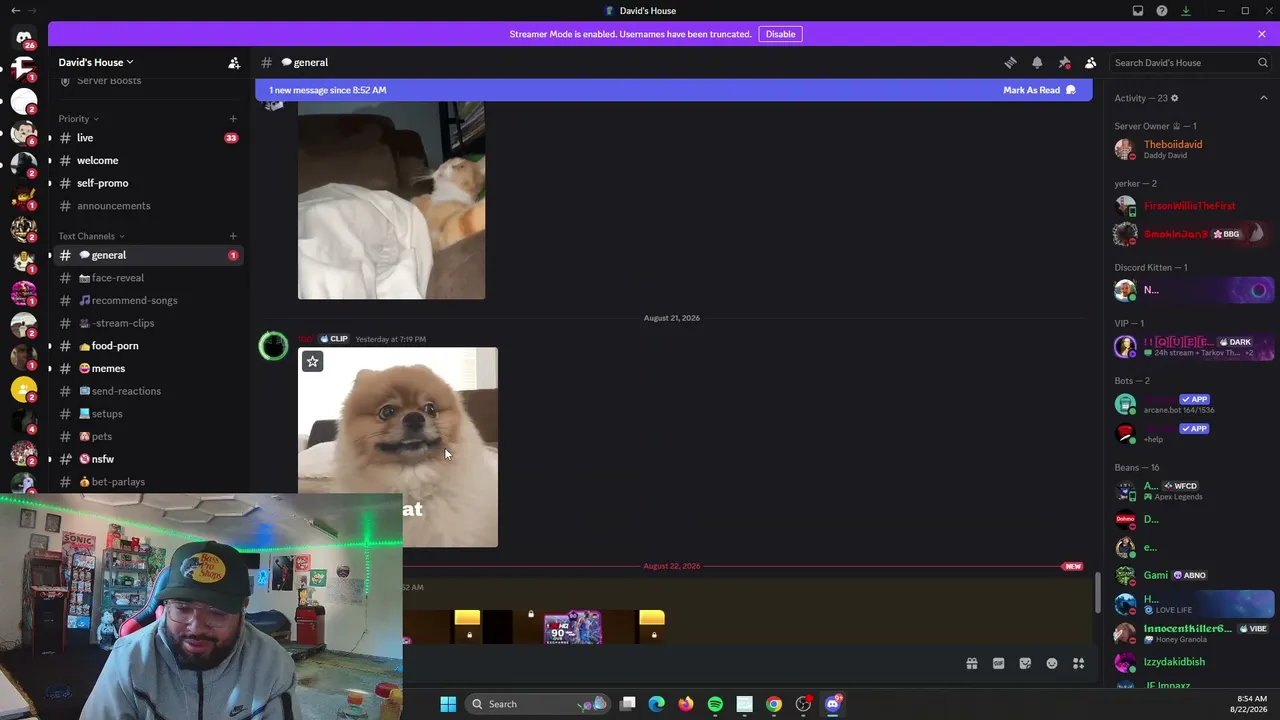Open Task View on the taskbar

tap(628, 704)
